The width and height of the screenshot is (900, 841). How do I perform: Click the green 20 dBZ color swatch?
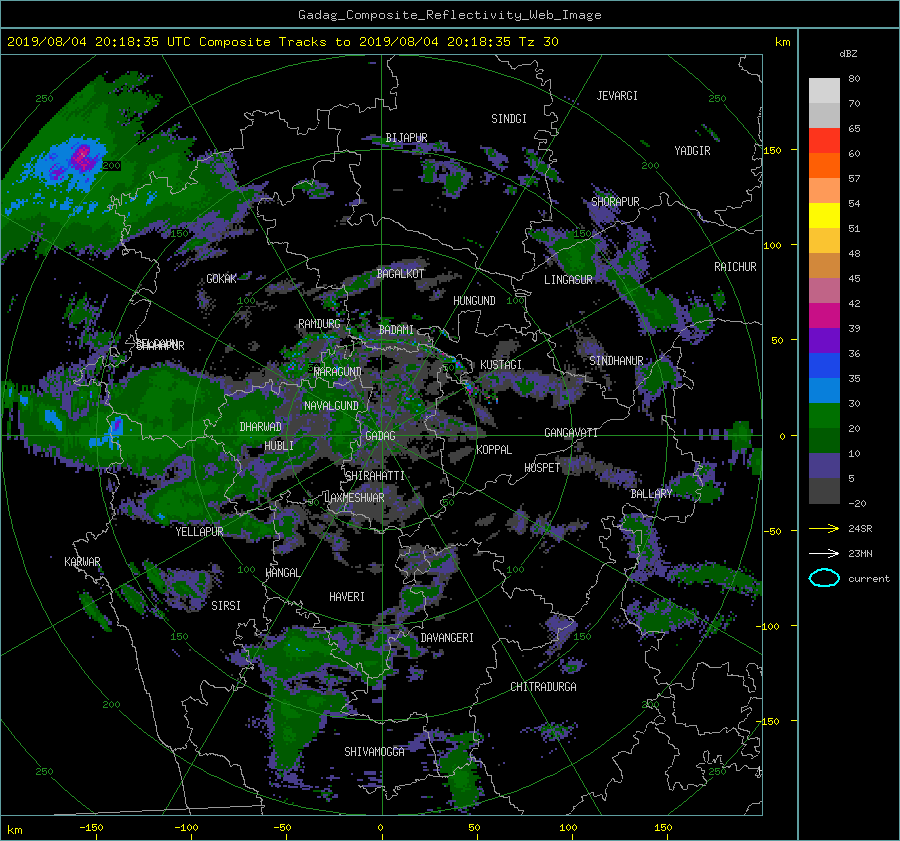(824, 416)
